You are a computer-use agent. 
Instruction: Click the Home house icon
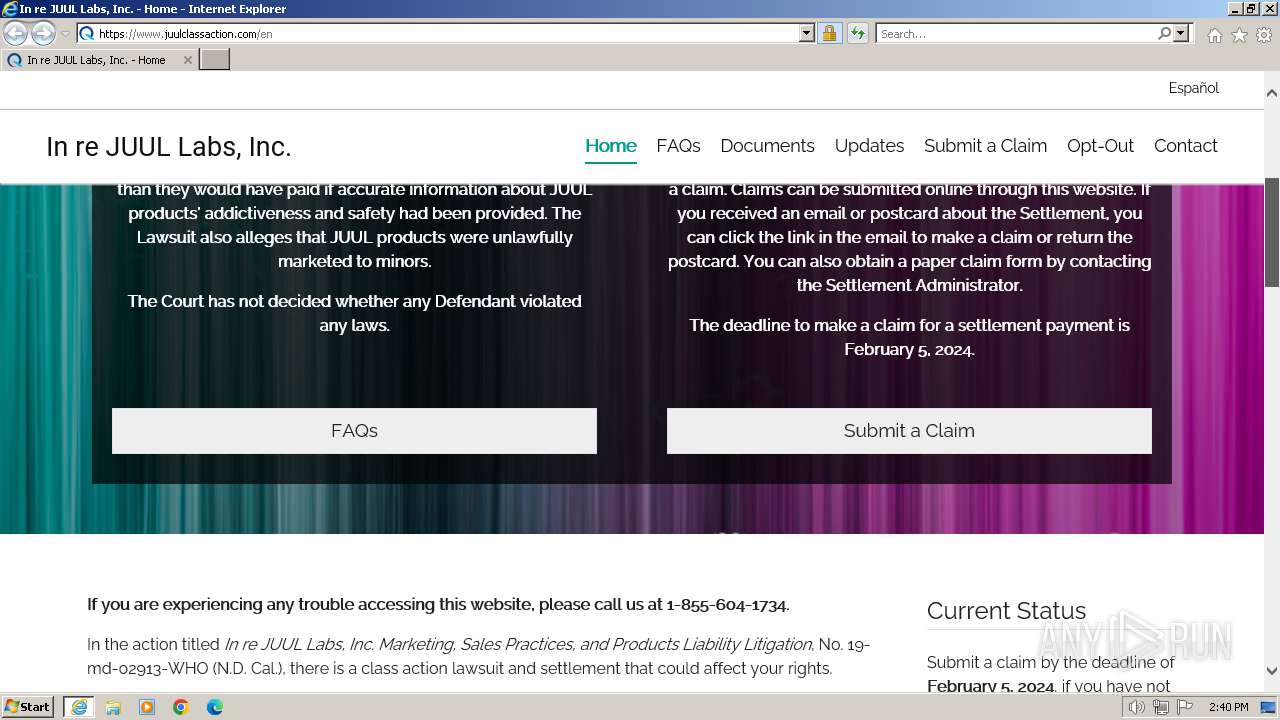1214,35
